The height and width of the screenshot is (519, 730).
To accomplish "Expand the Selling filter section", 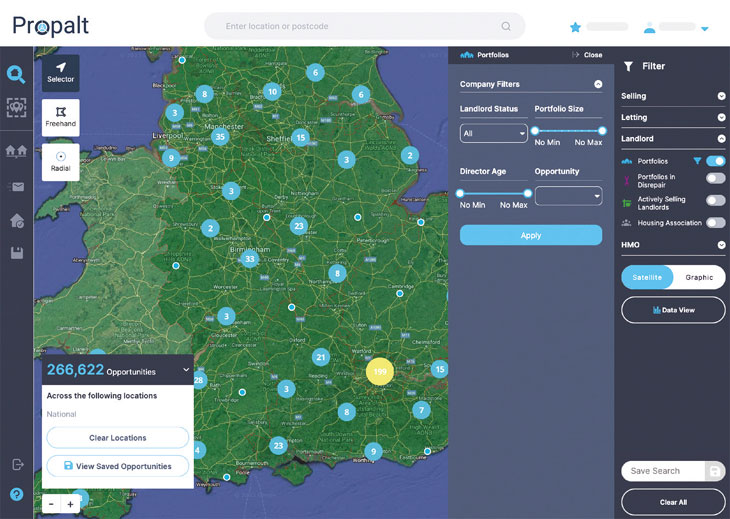I will tap(720, 96).
